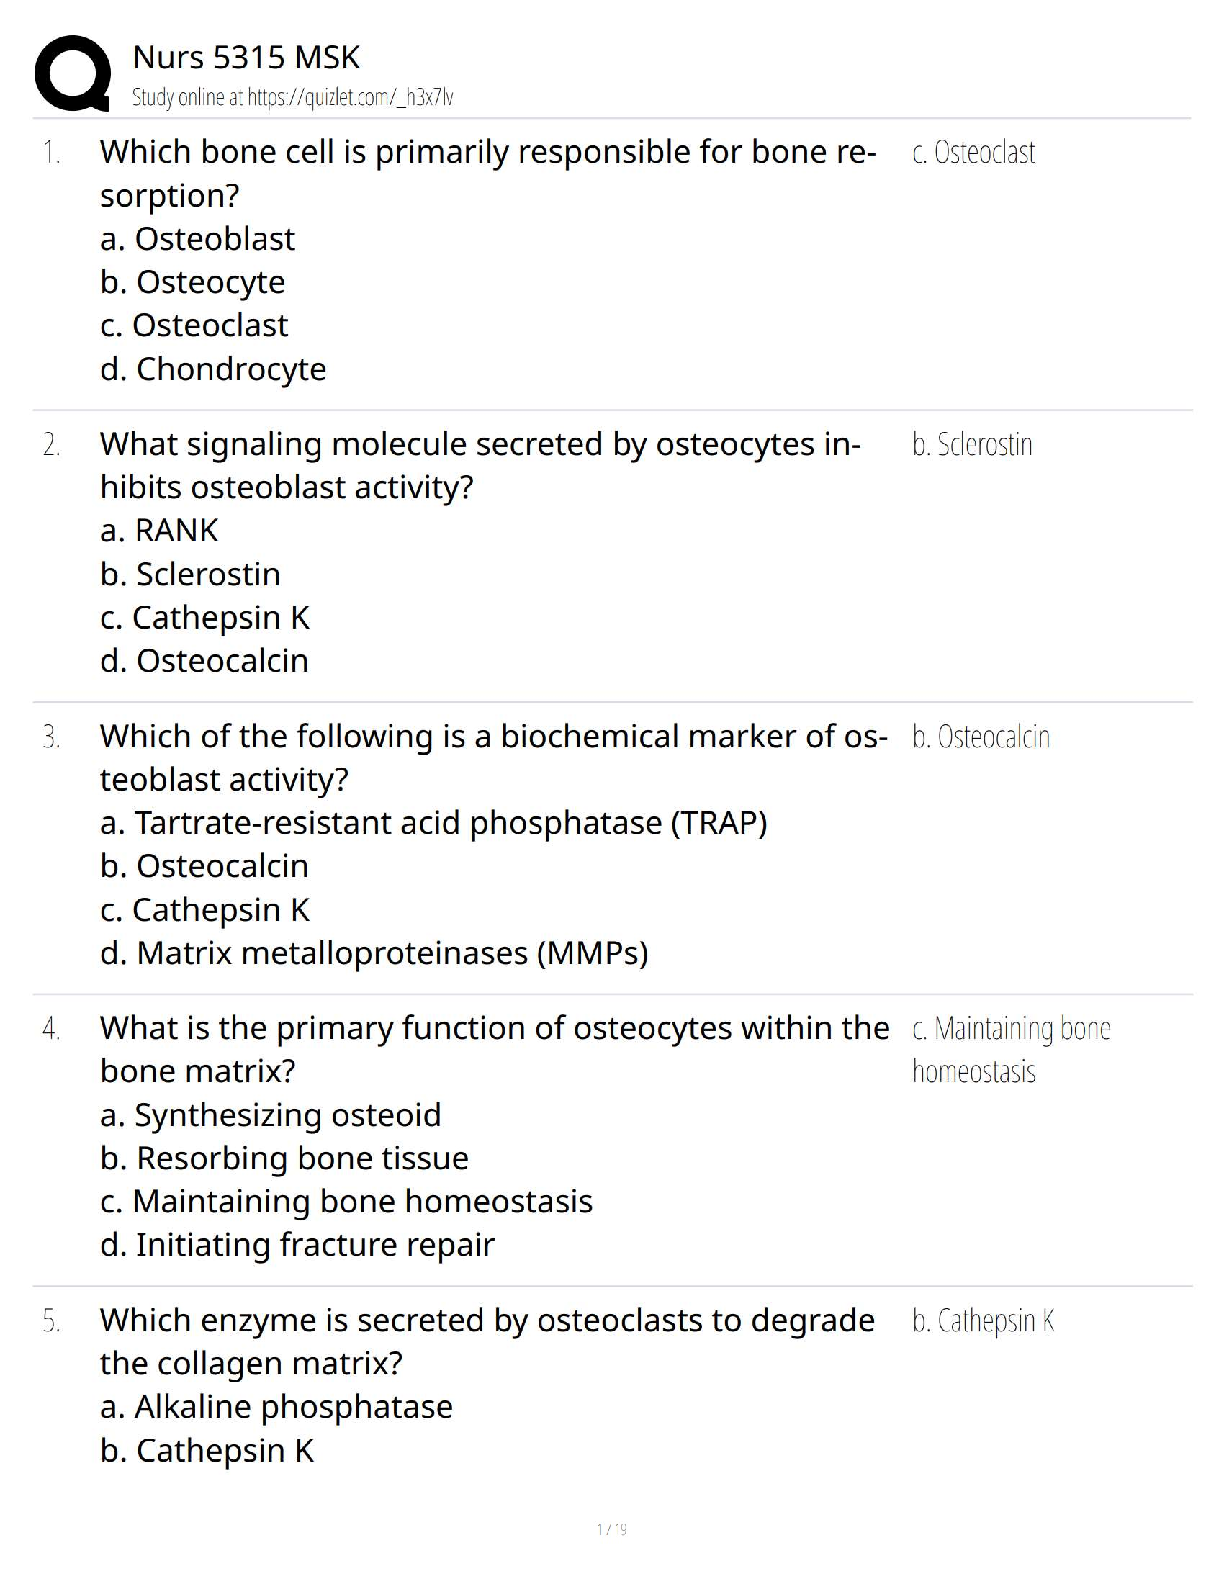
Task: Pick c. Maintaining bone homeostasis choice
Action: (346, 1201)
